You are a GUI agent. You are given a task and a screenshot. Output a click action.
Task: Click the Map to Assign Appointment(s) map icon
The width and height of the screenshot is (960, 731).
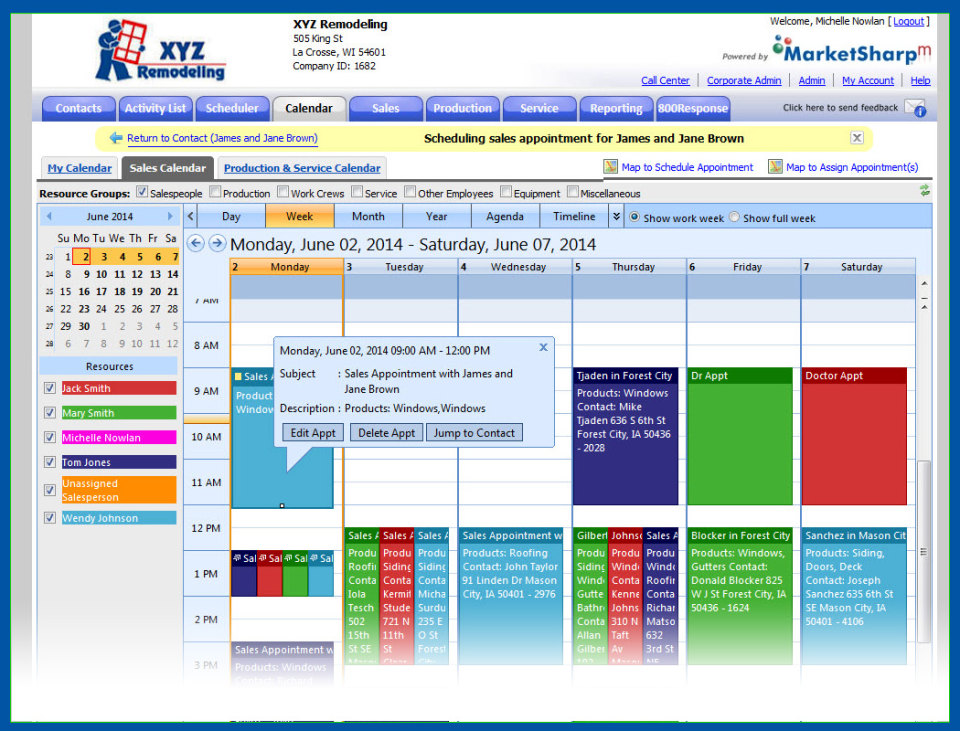coord(777,167)
